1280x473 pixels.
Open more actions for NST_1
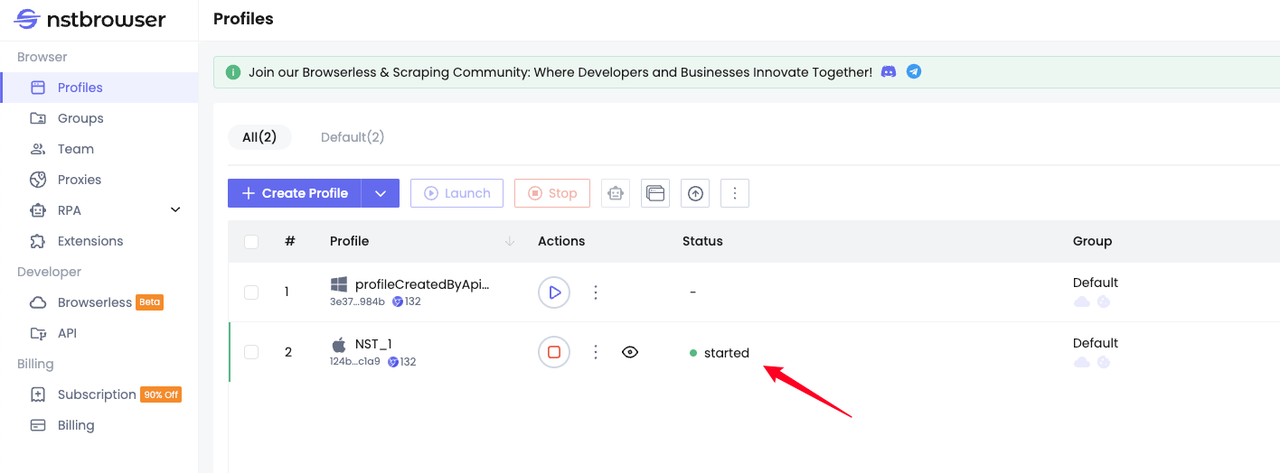click(x=596, y=352)
